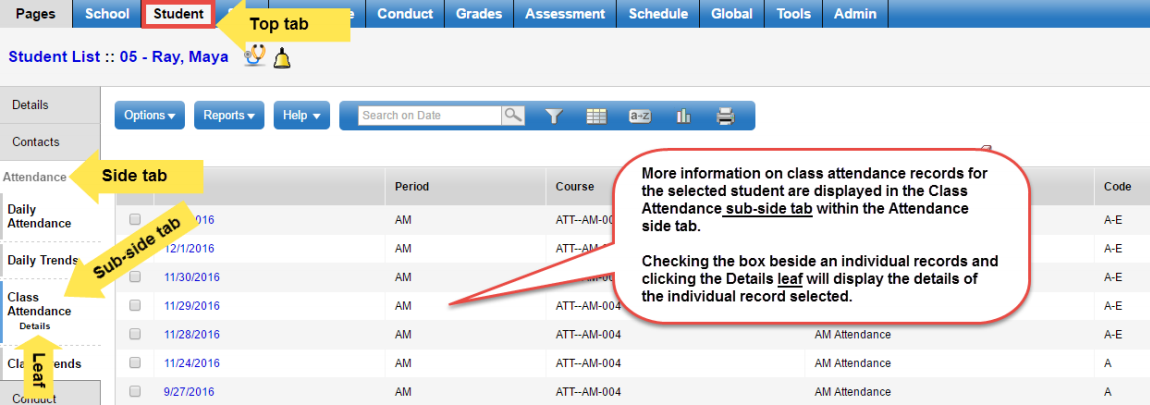This screenshot has width=1150, height=405.
Task: Select the 11/28/2016 row checkbox
Action: point(135,334)
